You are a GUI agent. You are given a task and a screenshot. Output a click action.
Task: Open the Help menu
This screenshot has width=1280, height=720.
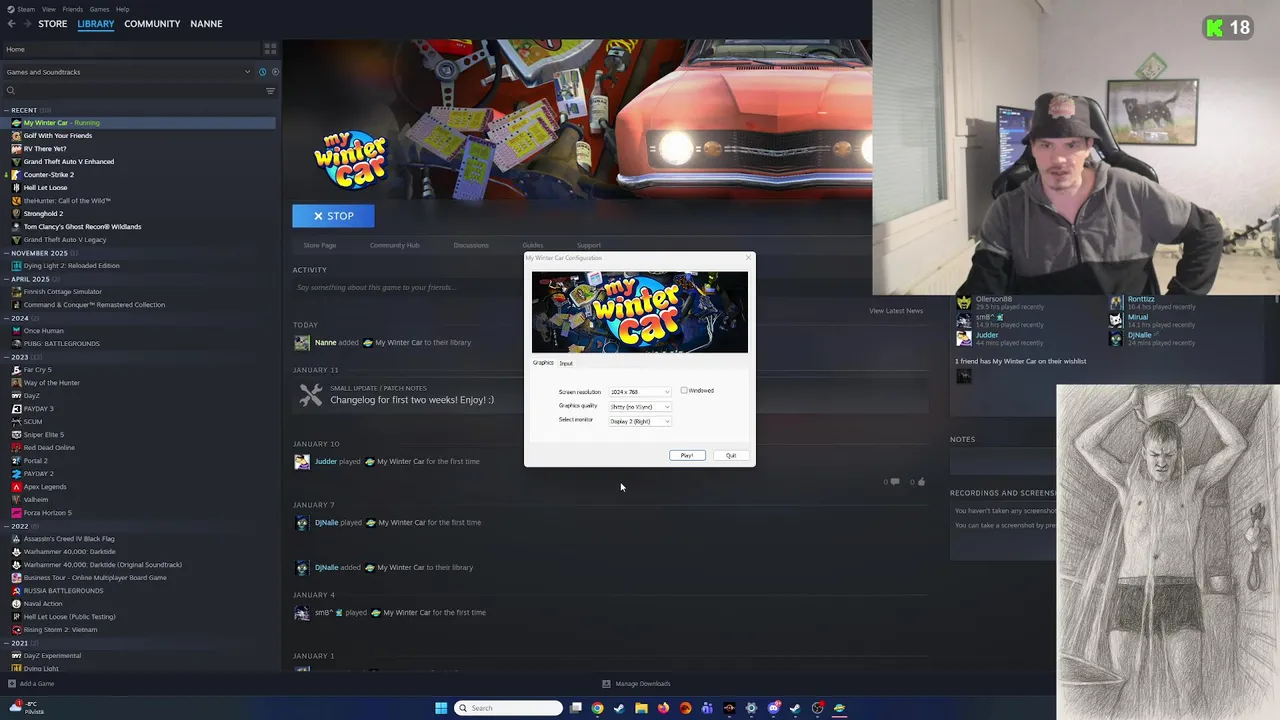[x=122, y=9]
